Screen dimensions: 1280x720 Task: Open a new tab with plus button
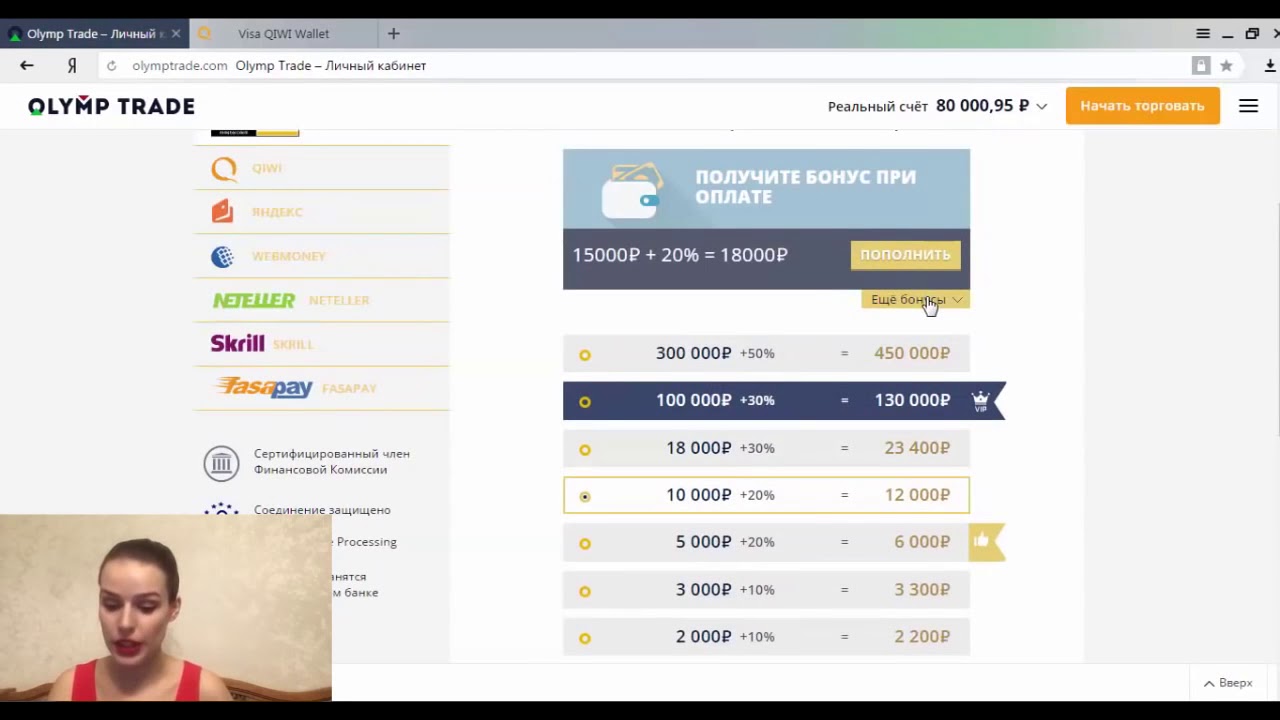point(394,34)
